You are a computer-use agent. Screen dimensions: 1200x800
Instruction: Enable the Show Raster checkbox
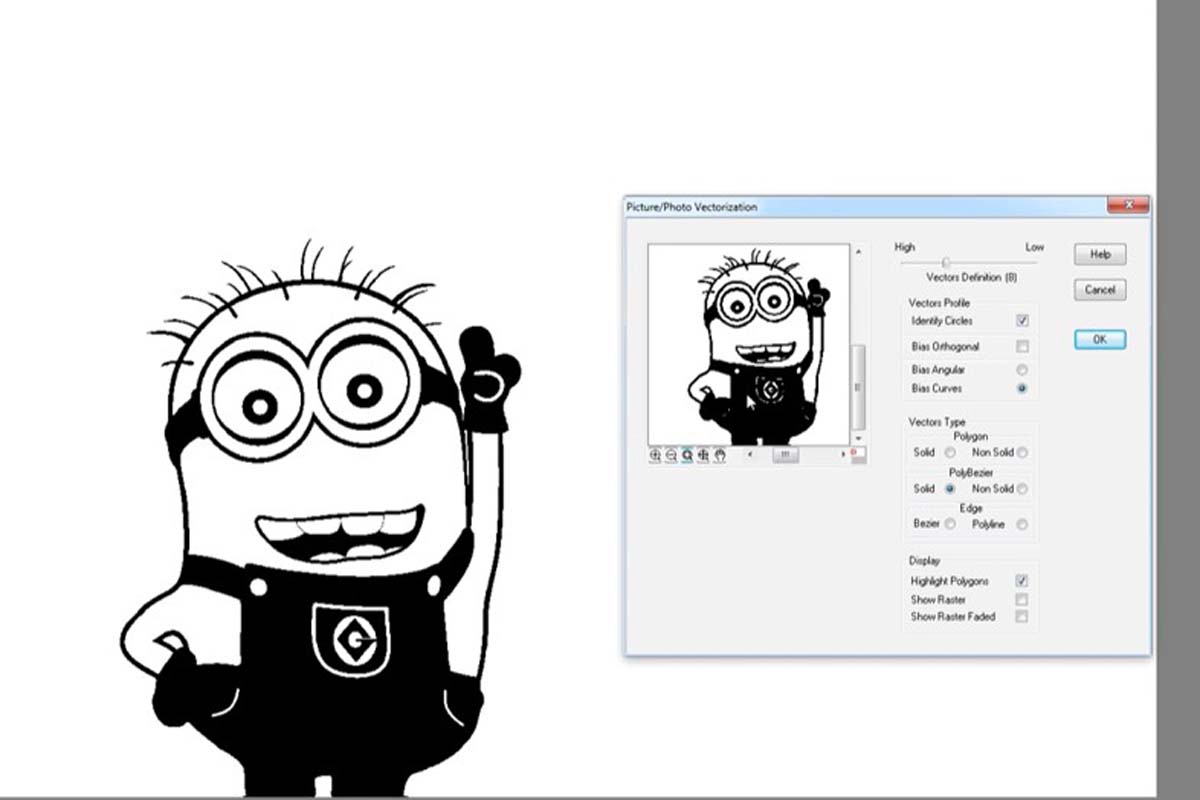[x=1022, y=600]
